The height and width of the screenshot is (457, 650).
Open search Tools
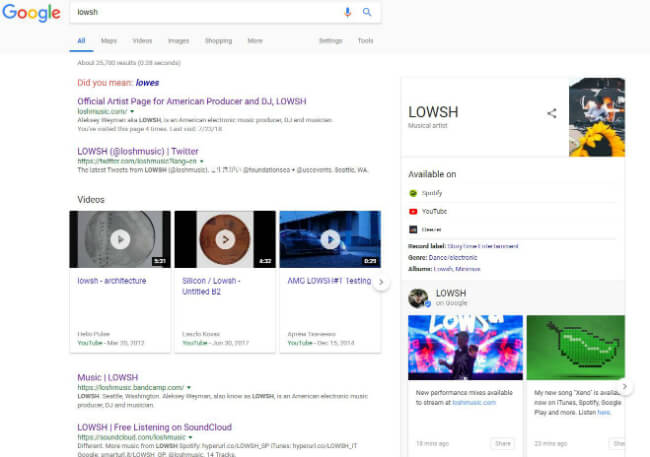pos(365,41)
